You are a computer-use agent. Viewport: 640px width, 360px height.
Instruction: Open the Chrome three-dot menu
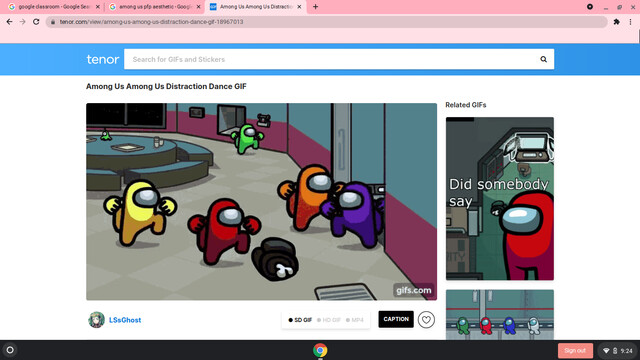630,22
